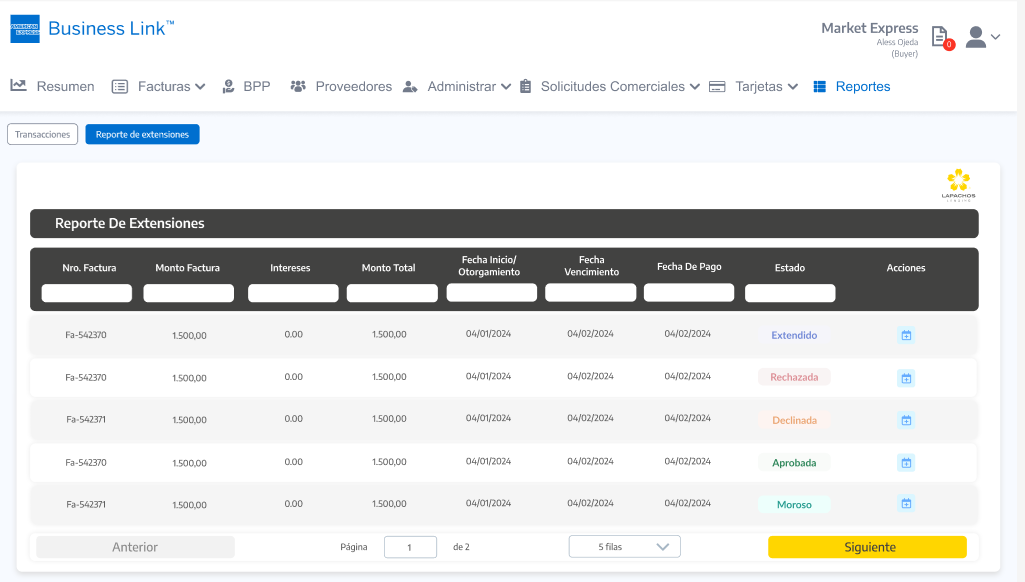
Task: Go to the Proveedores section
Action: (x=341, y=87)
